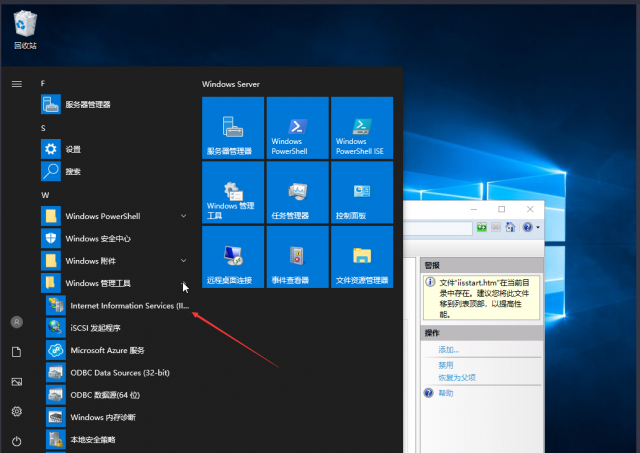Click the home icon in IIS window toolbar
The height and width of the screenshot is (453, 640).
pos(510,227)
